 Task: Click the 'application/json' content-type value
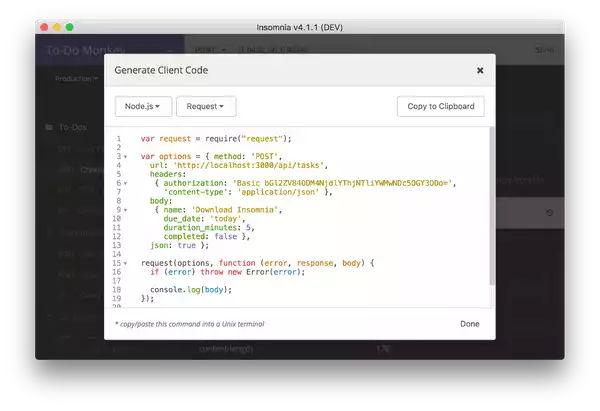pos(278,192)
